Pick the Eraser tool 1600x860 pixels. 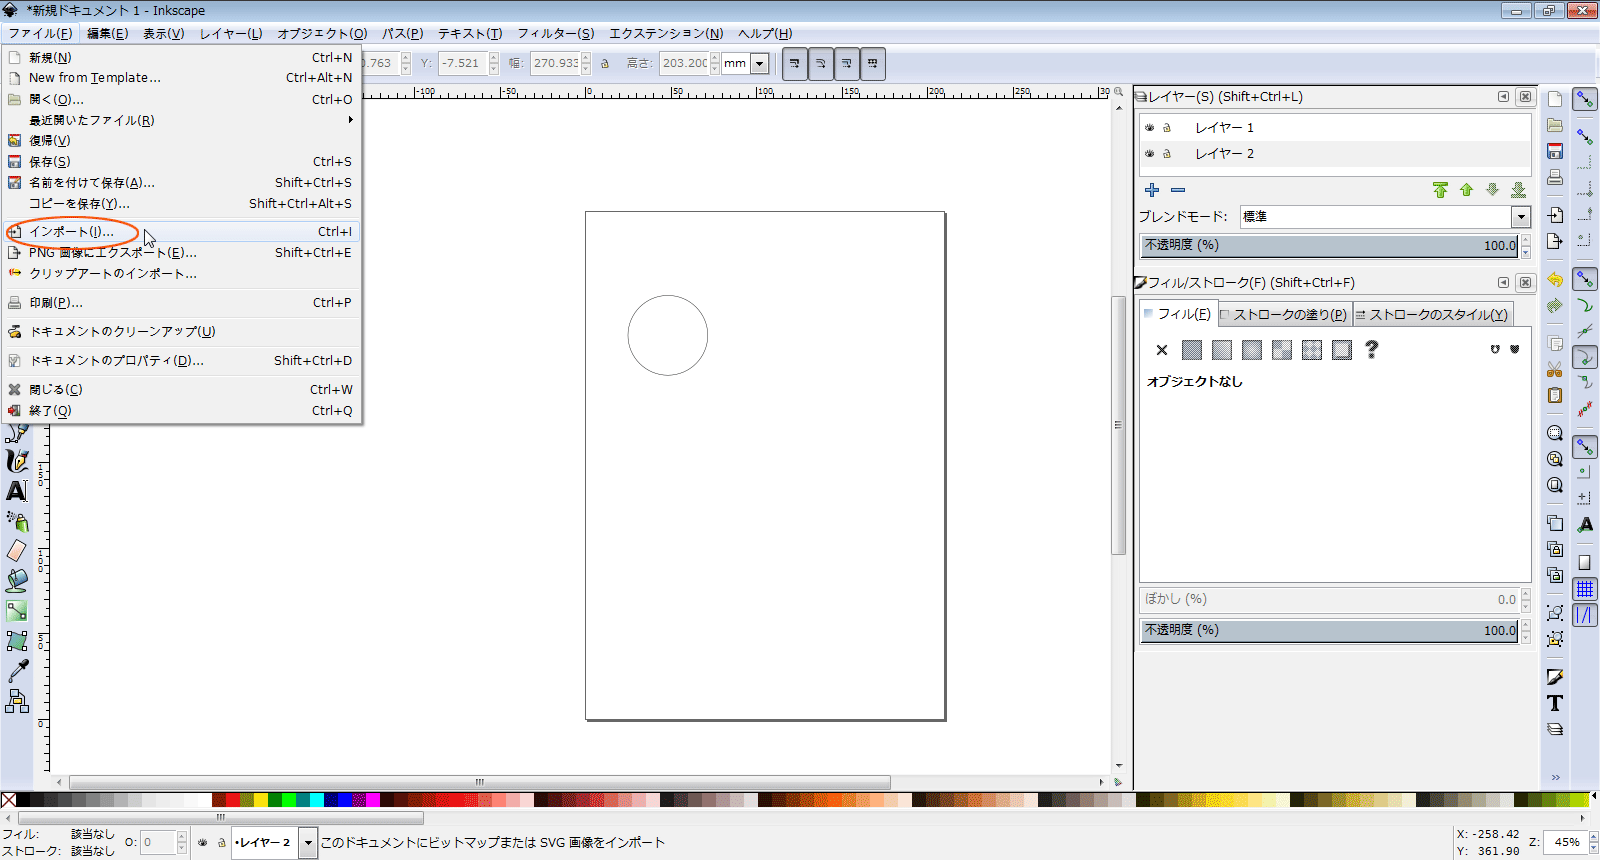[x=17, y=551]
